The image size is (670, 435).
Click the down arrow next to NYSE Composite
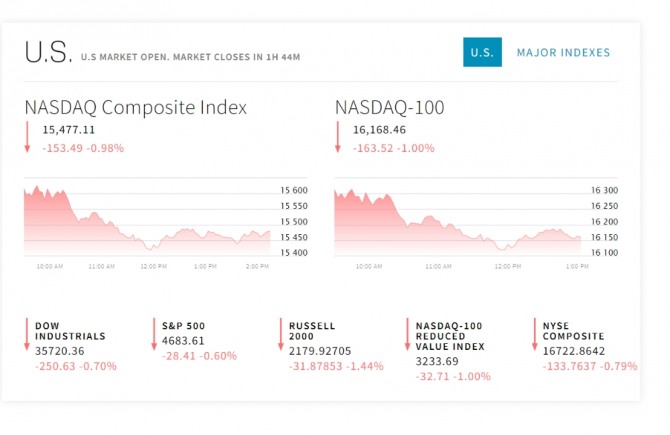point(535,334)
